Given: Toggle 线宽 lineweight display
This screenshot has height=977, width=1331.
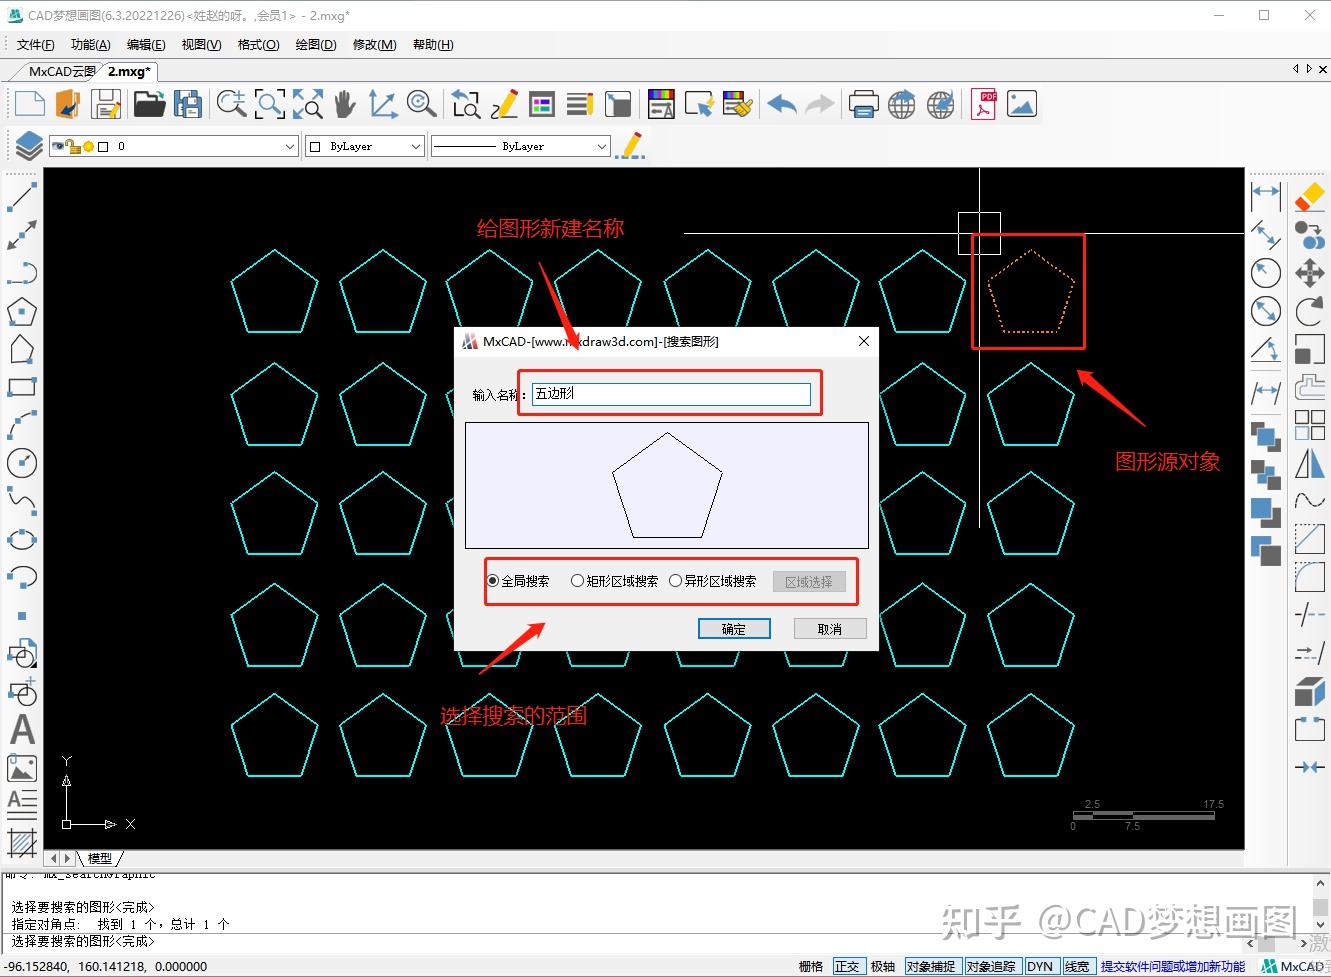Looking at the screenshot, I should (x=1077, y=966).
